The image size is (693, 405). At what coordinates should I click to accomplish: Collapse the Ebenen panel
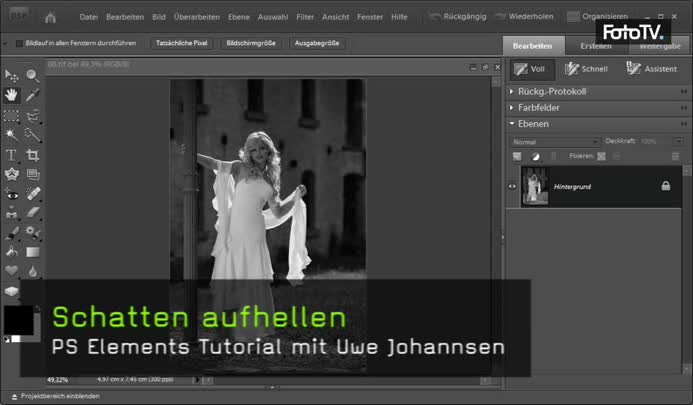(512, 124)
